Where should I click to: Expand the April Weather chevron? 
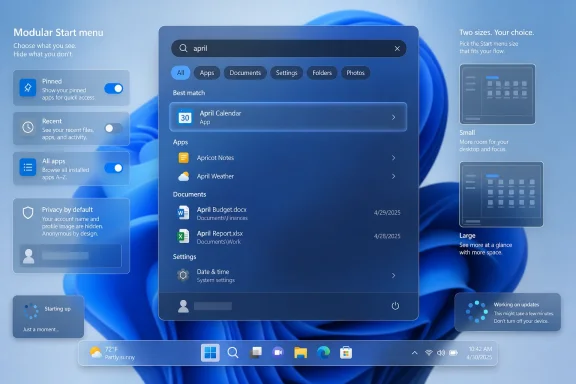point(393,176)
